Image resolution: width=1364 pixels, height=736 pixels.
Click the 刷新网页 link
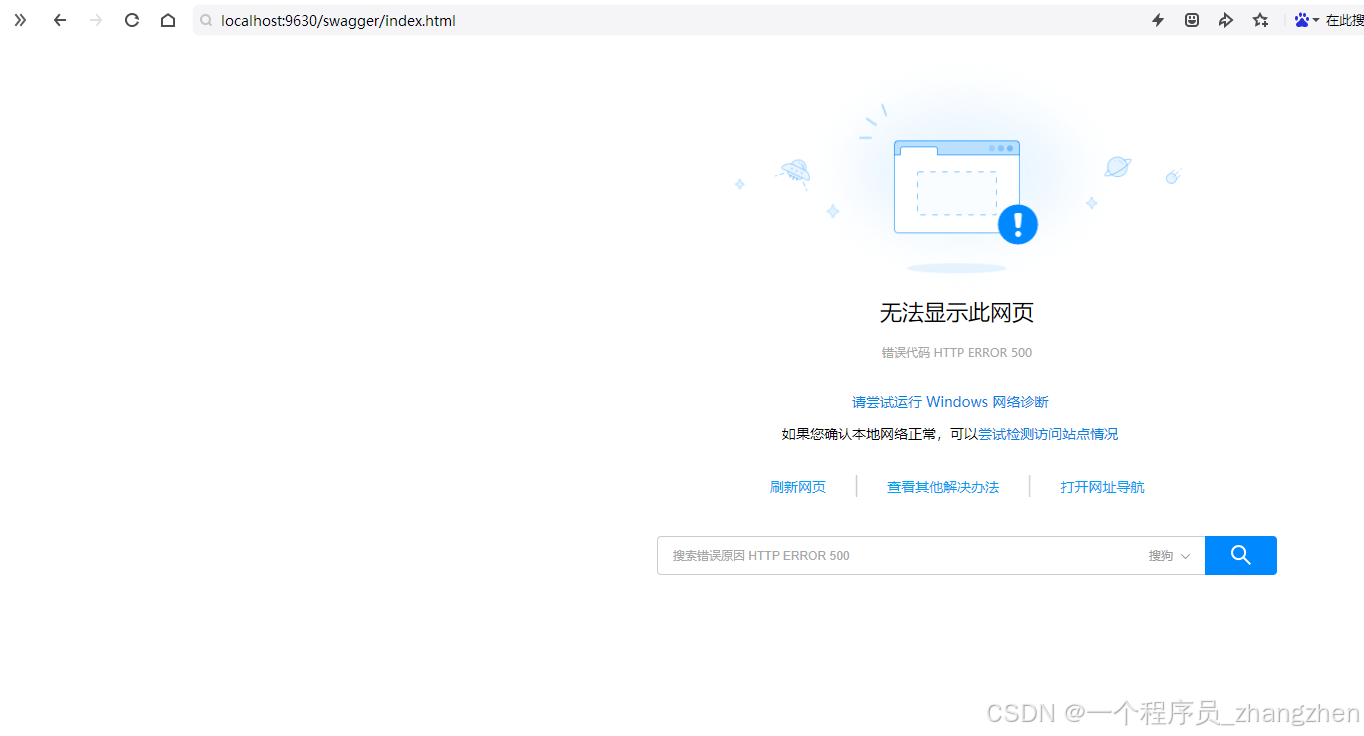pyautogui.click(x=797, y=486)
